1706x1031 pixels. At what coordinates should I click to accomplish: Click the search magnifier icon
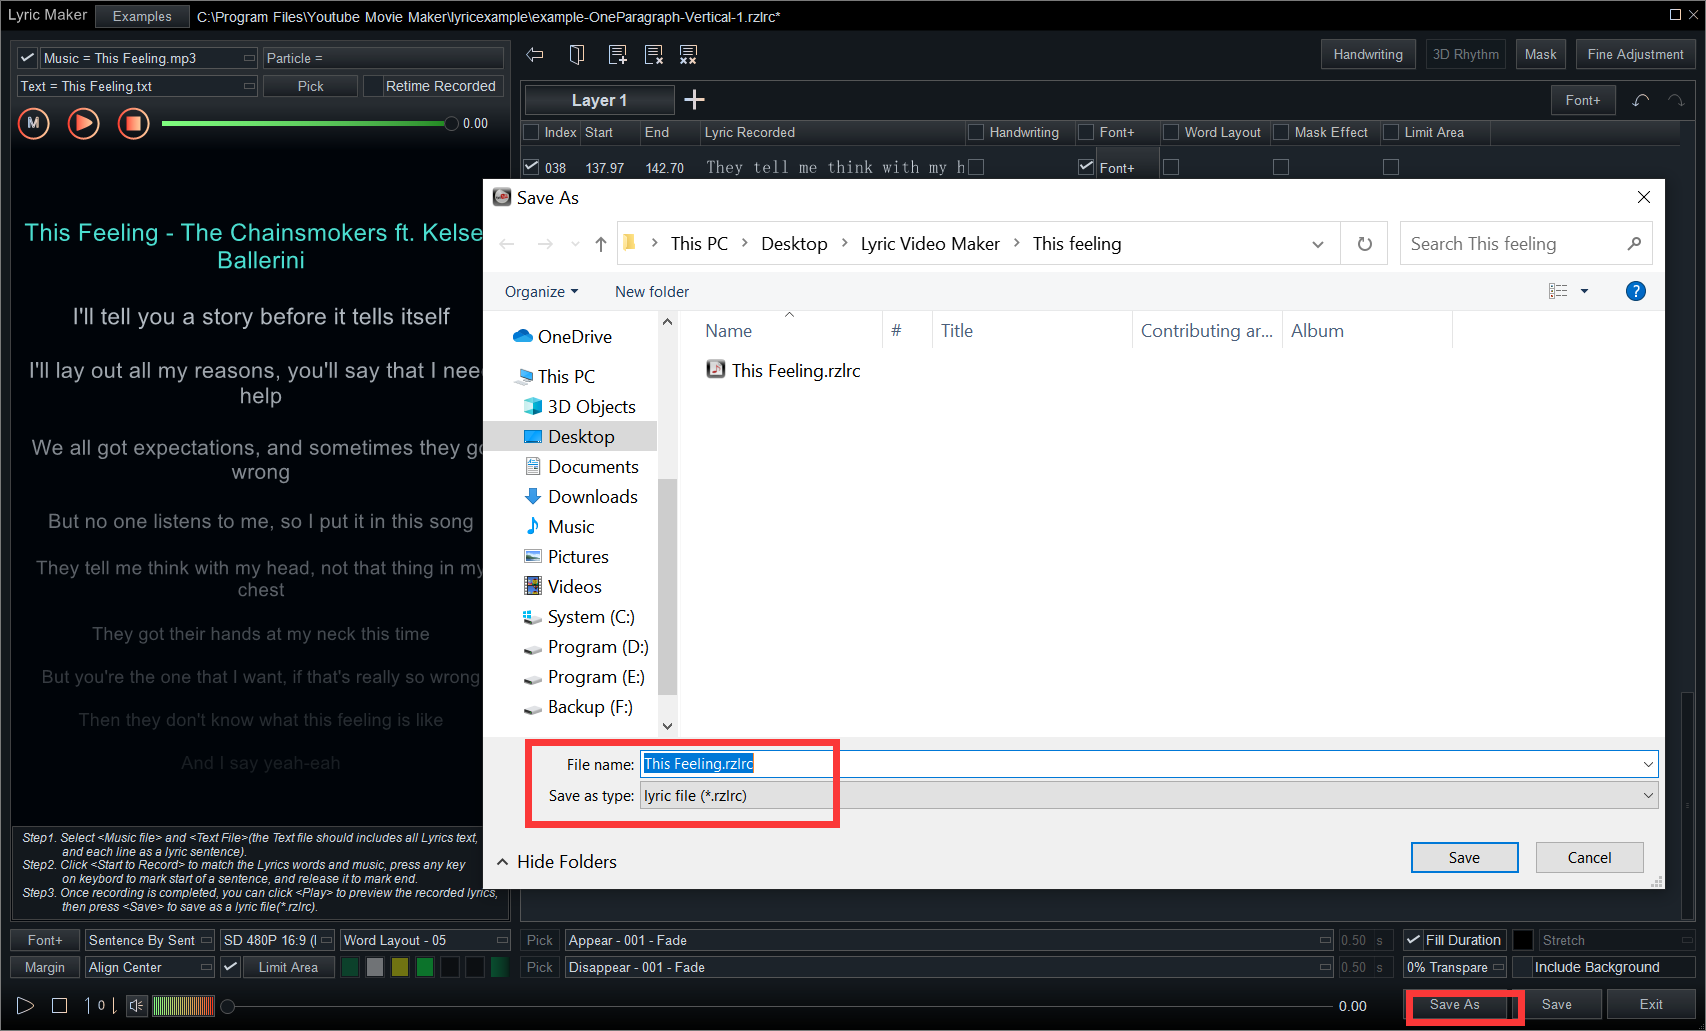[x=1634, y=243]
